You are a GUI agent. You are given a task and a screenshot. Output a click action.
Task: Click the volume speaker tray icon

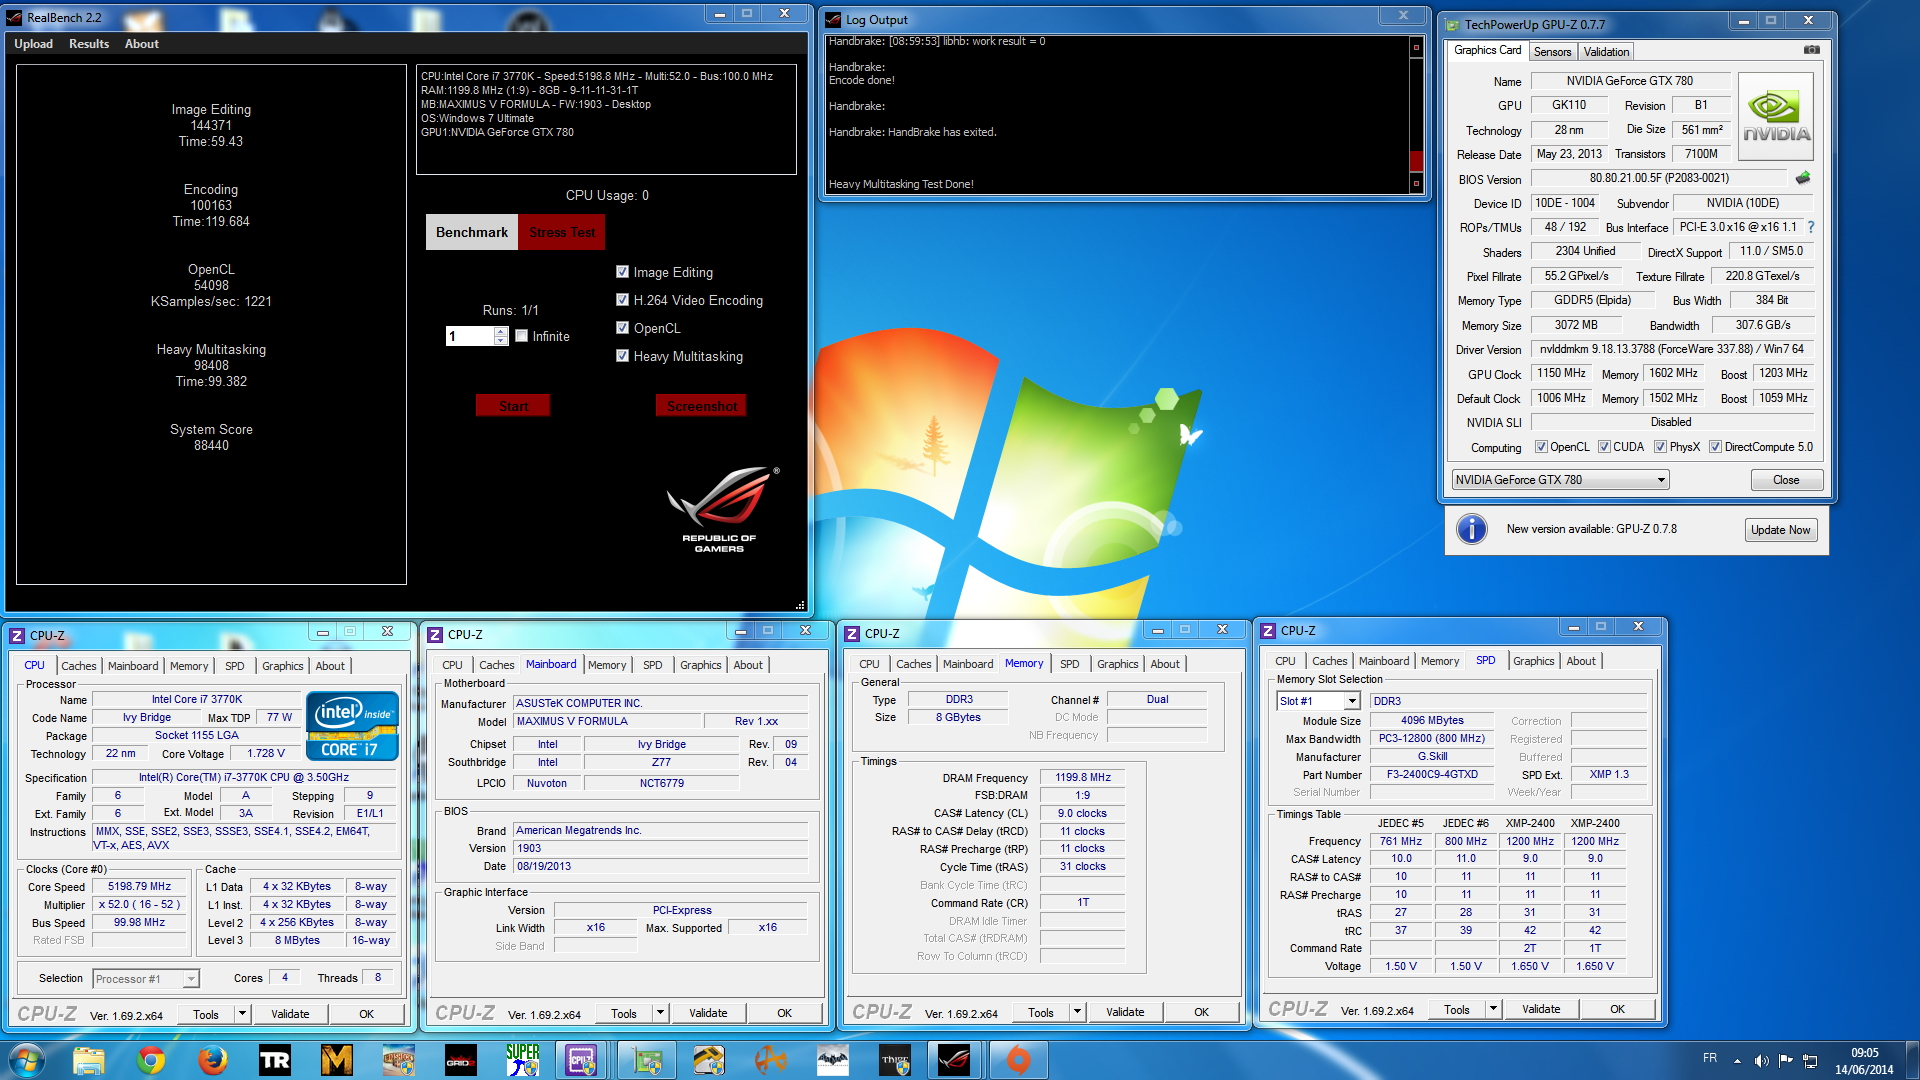[1761, 1060]
